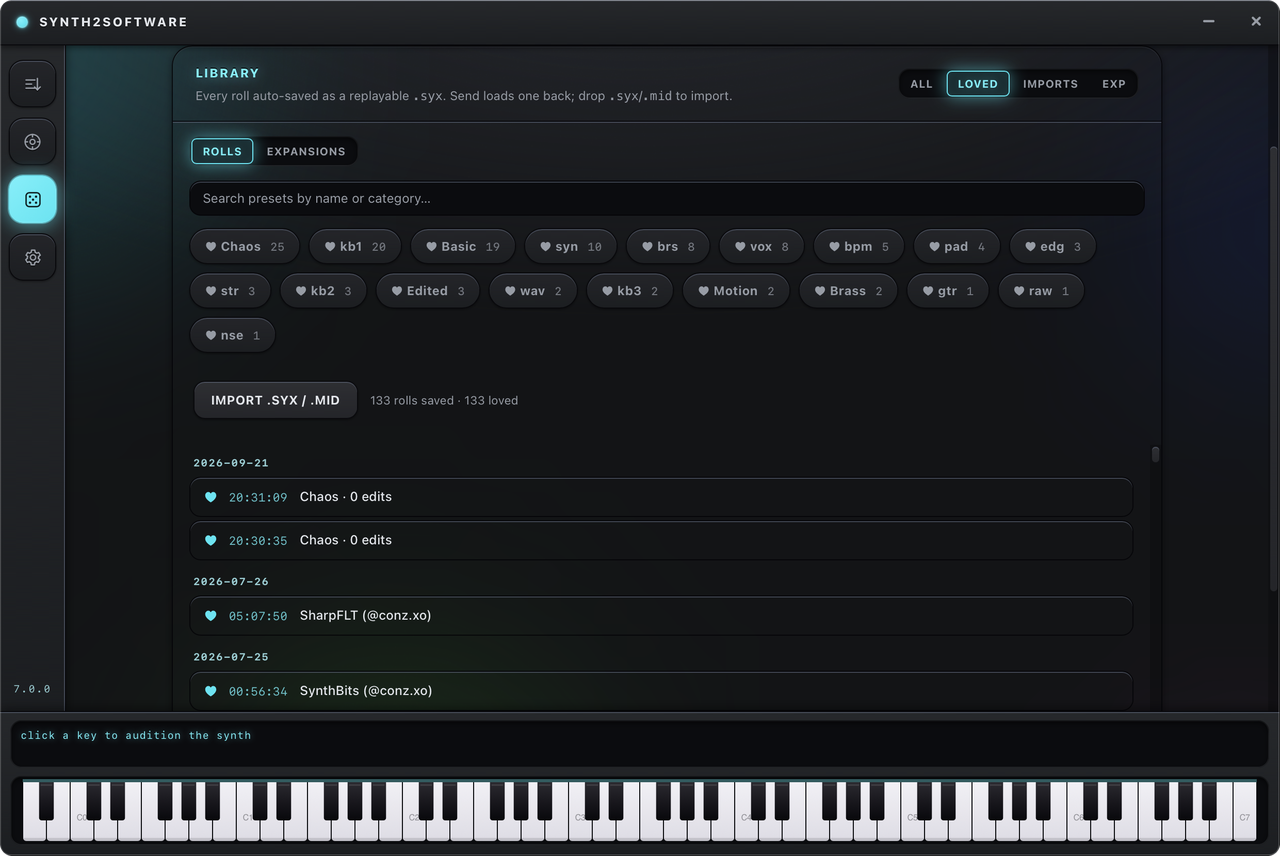Toggle the heart on SharpFLT roll
The width and height of the screenshot is (1280, 856).
click(211, 616)
